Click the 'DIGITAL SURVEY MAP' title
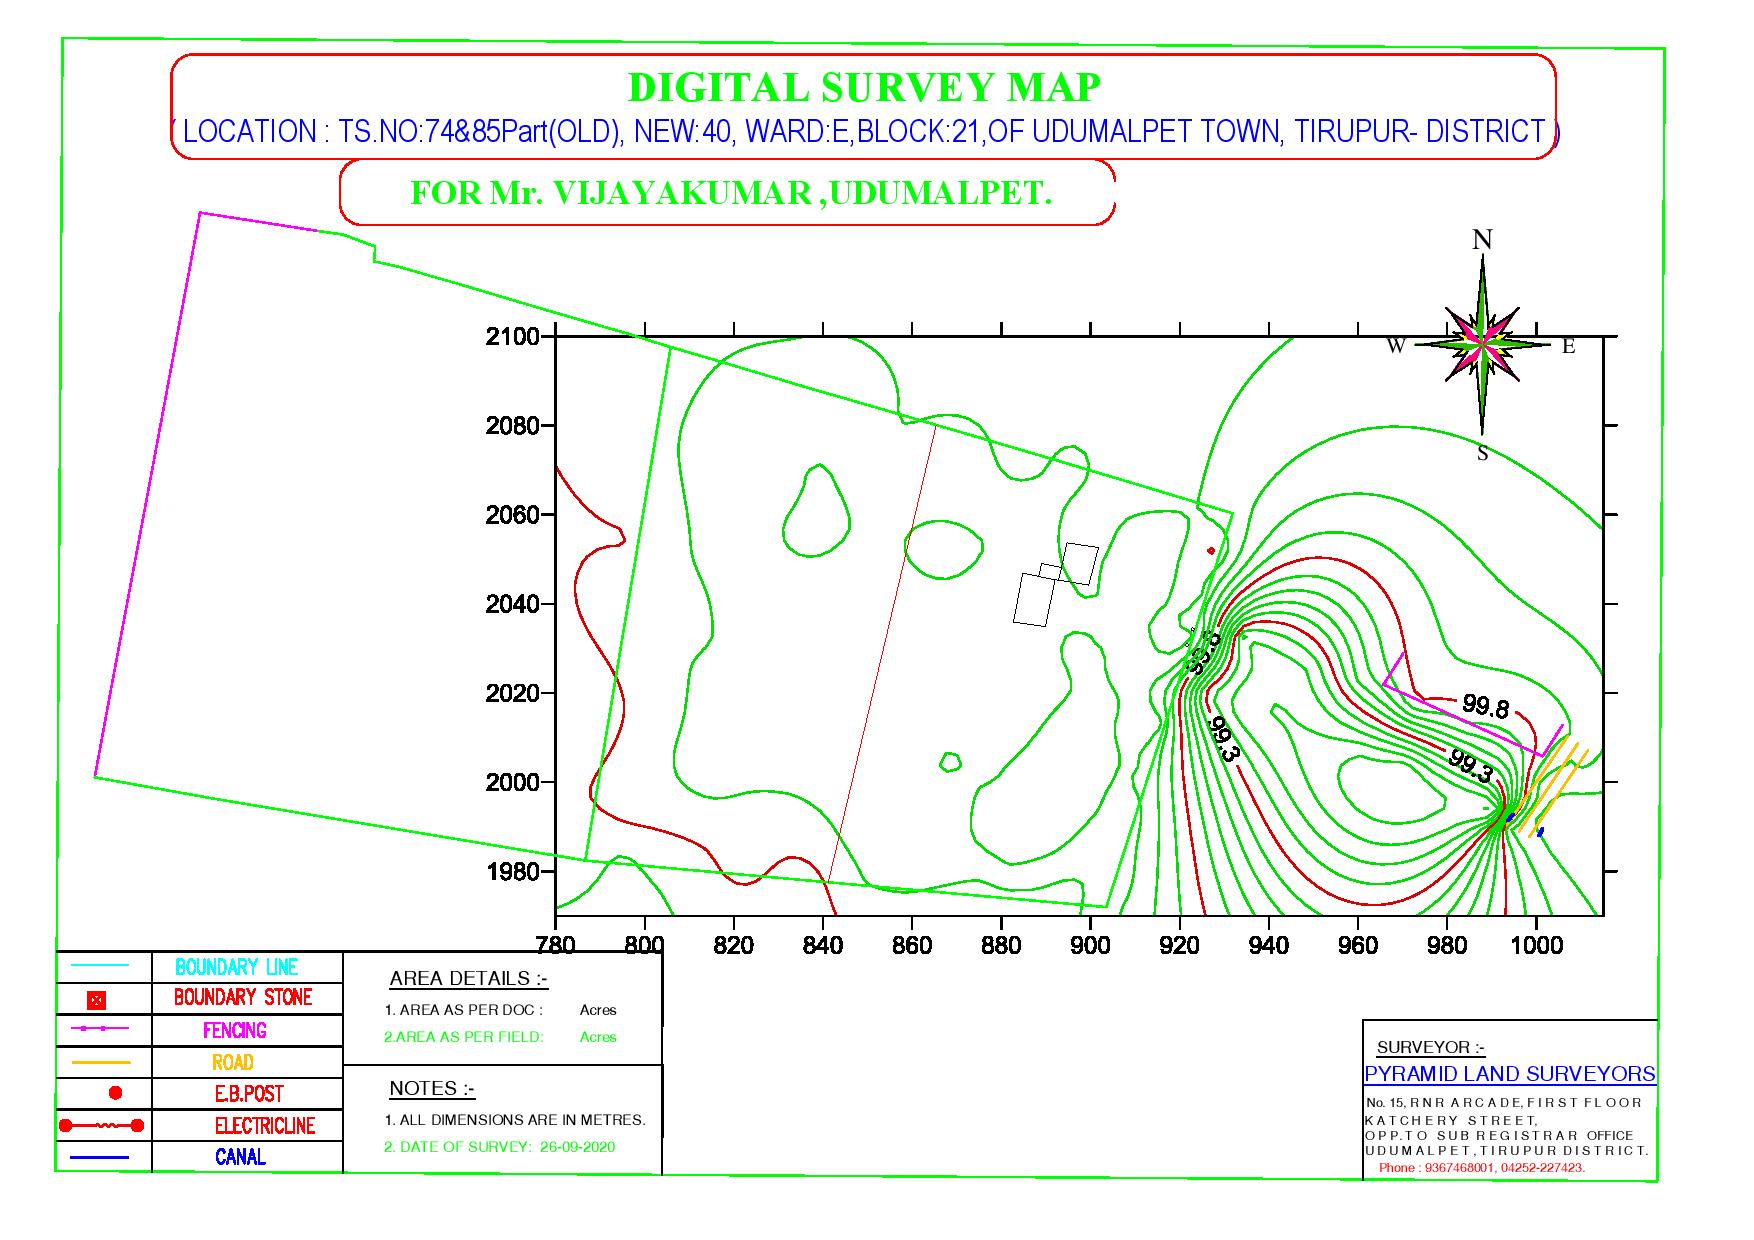The width and height of the screenshot is (1754, 1240). 864,88
